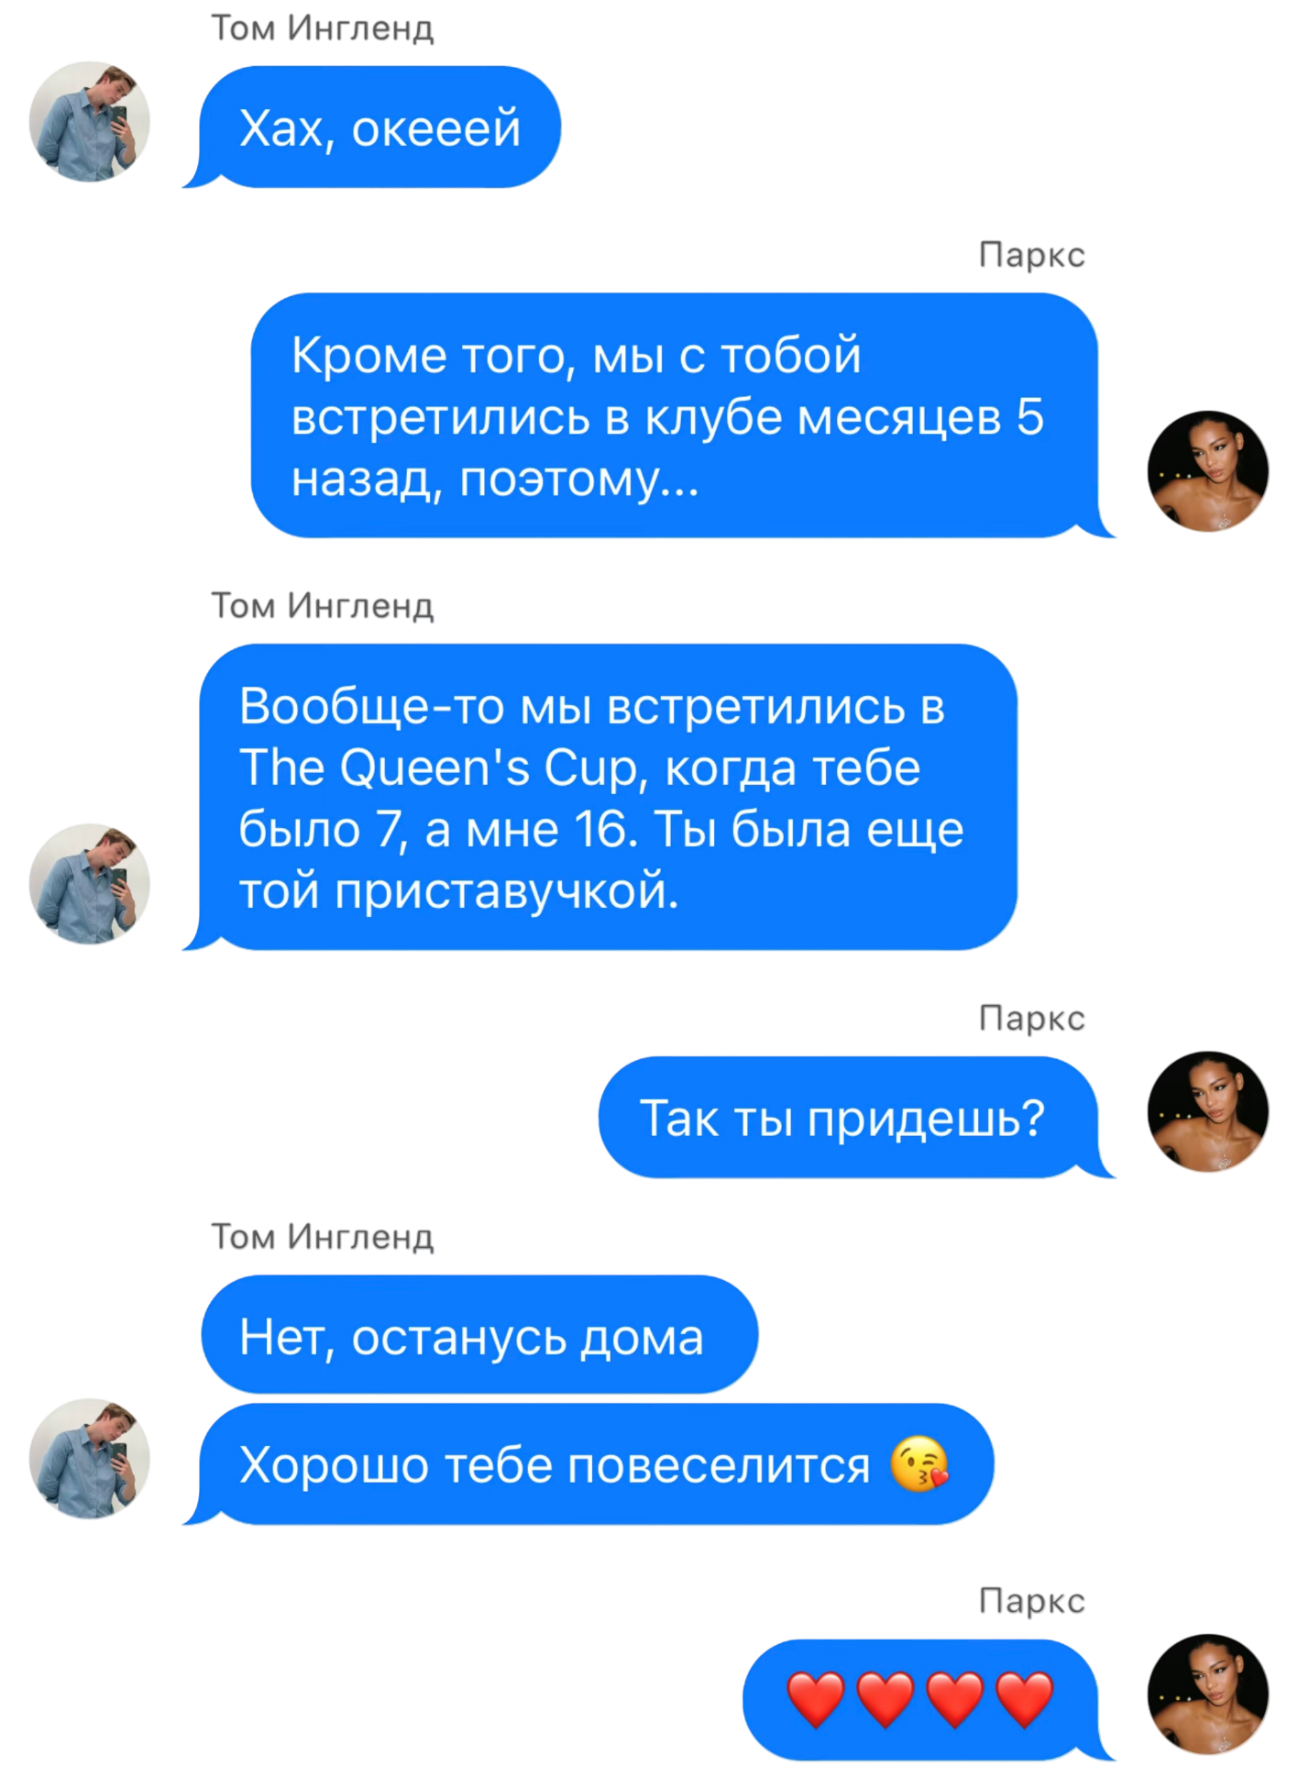Click the kiss emoji in Tom's last message
The height and width of the screenshot is (1788, 1298).
point(919,1465)
